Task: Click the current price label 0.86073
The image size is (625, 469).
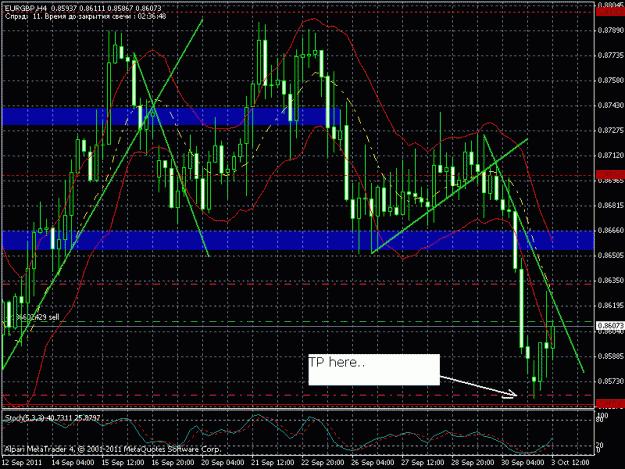Action: point(610,326)
